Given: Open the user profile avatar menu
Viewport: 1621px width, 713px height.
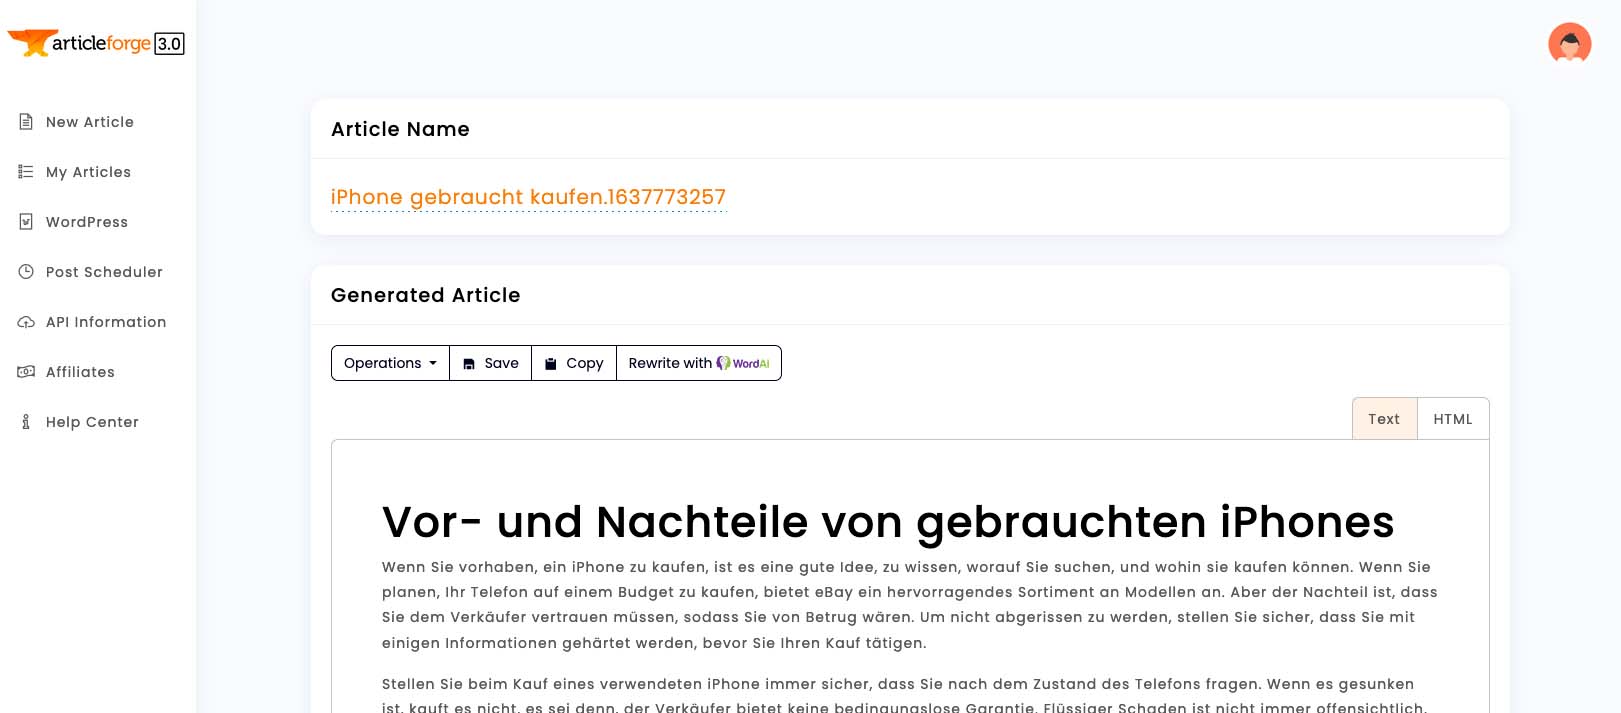Looking at the screenshot, I should (1569, 43).
